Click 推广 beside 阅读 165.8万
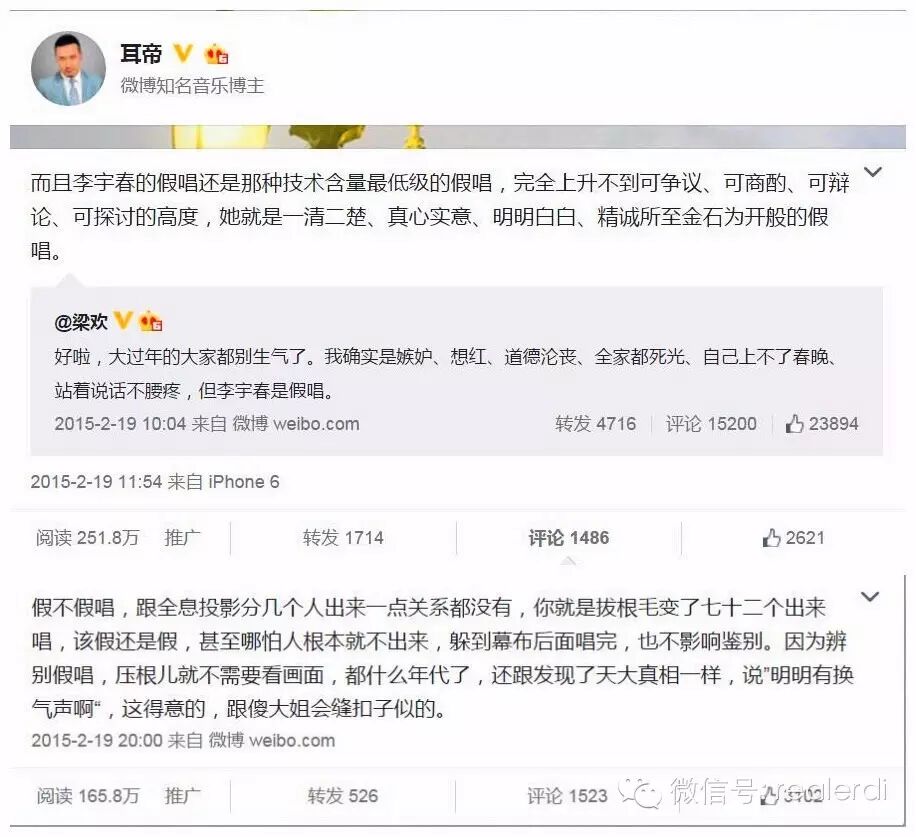Viewport: 916px width, 837px height. 182,796
